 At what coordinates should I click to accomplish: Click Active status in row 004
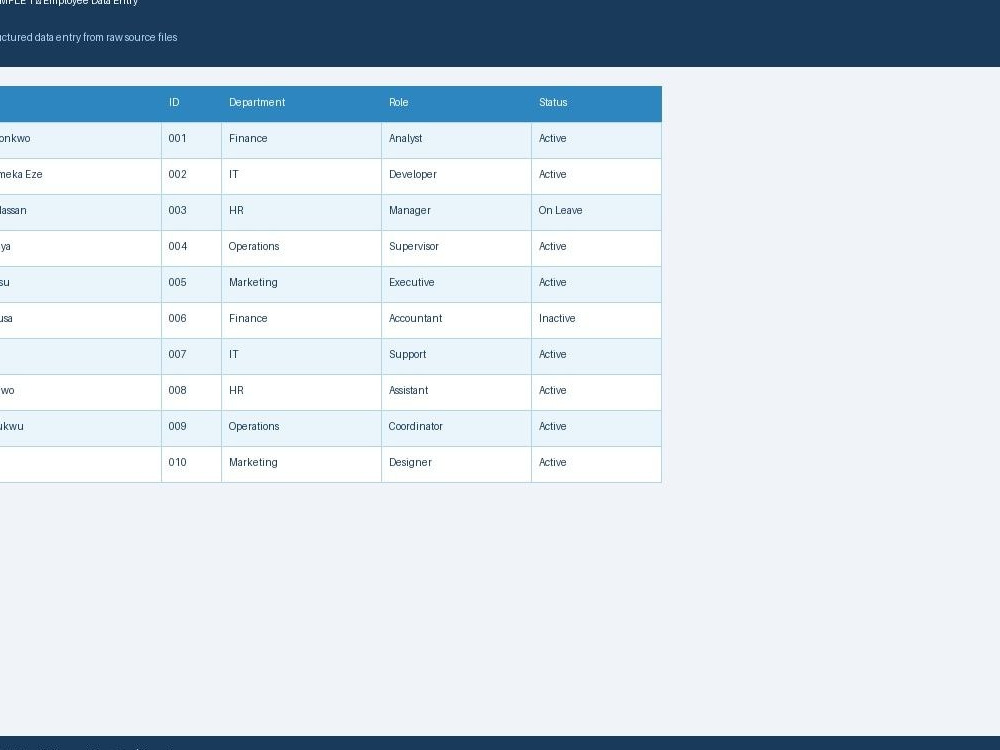pyautogui.click(x=596, y=248)
